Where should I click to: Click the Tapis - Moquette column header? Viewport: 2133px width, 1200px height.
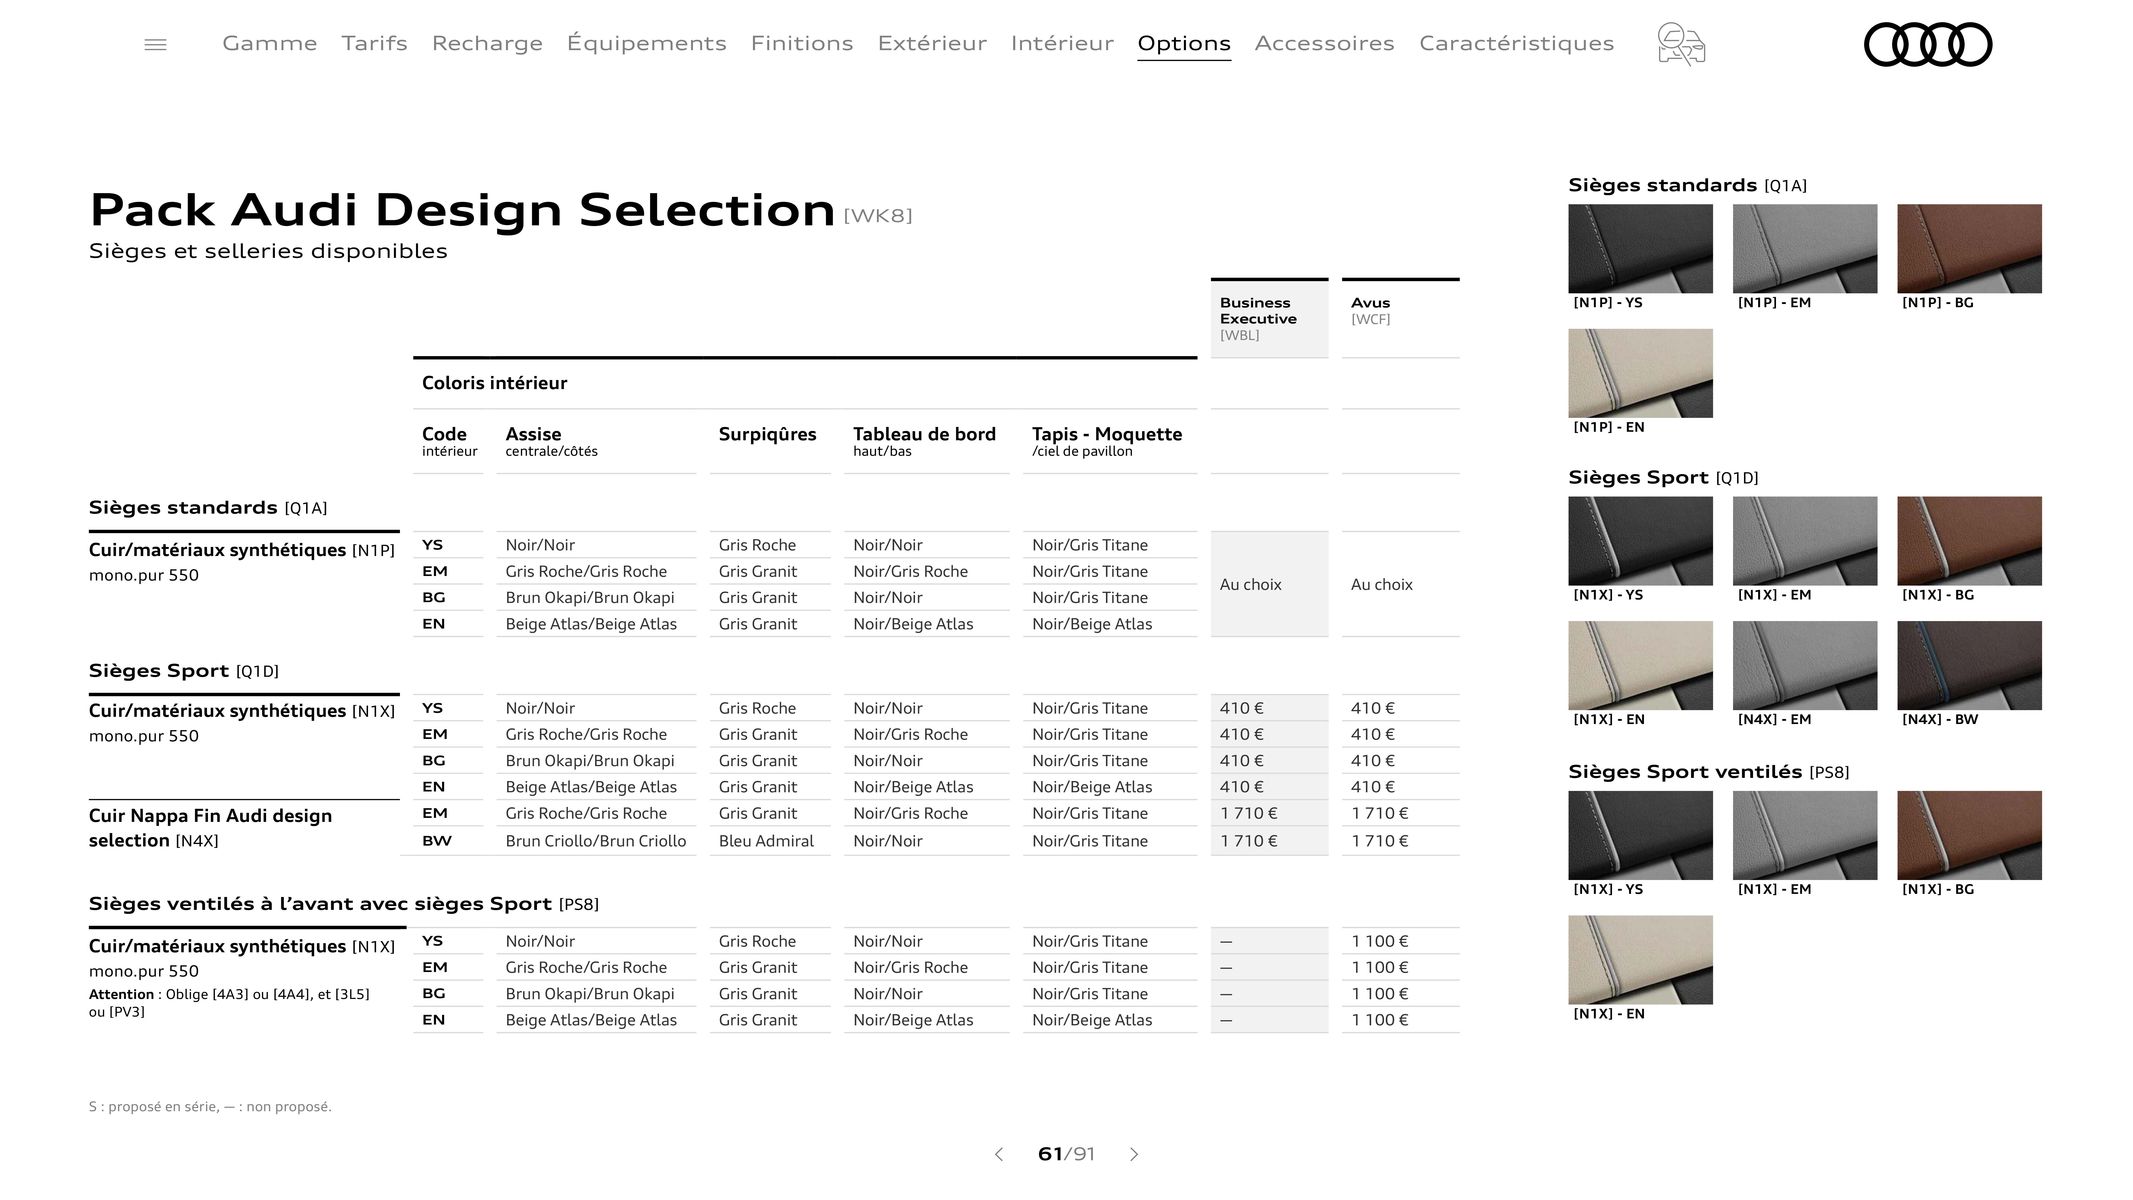tap(1107, 441)
